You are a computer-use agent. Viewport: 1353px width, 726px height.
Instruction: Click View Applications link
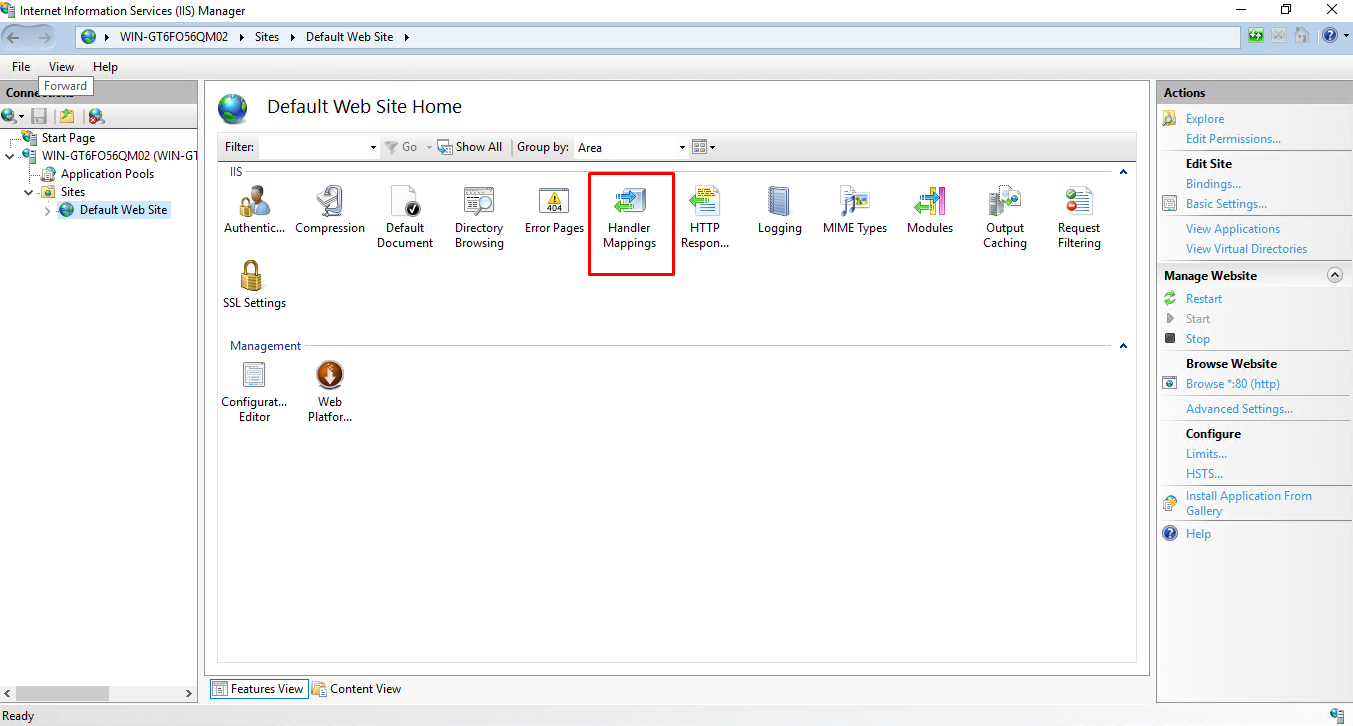click(1233, 229)
